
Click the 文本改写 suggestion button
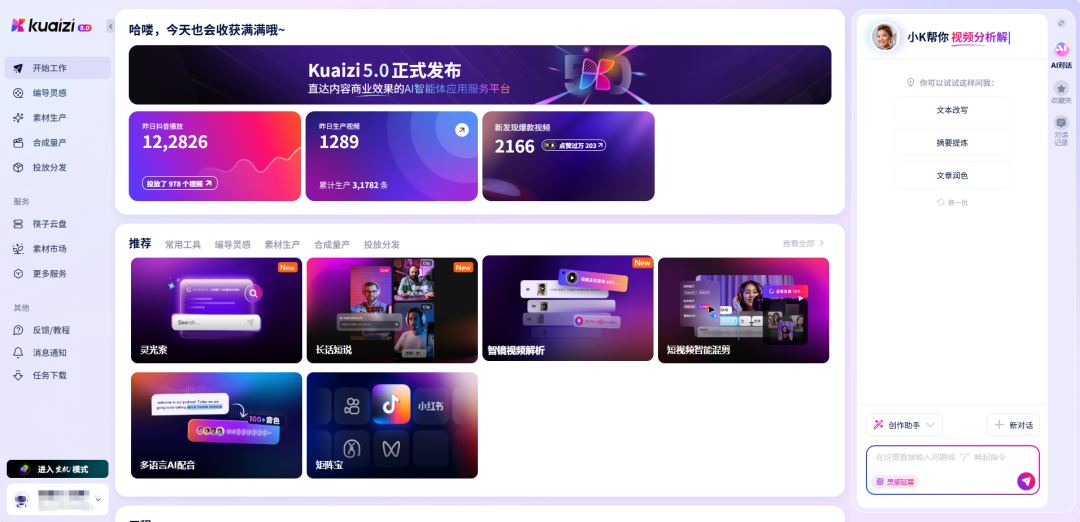952,109
